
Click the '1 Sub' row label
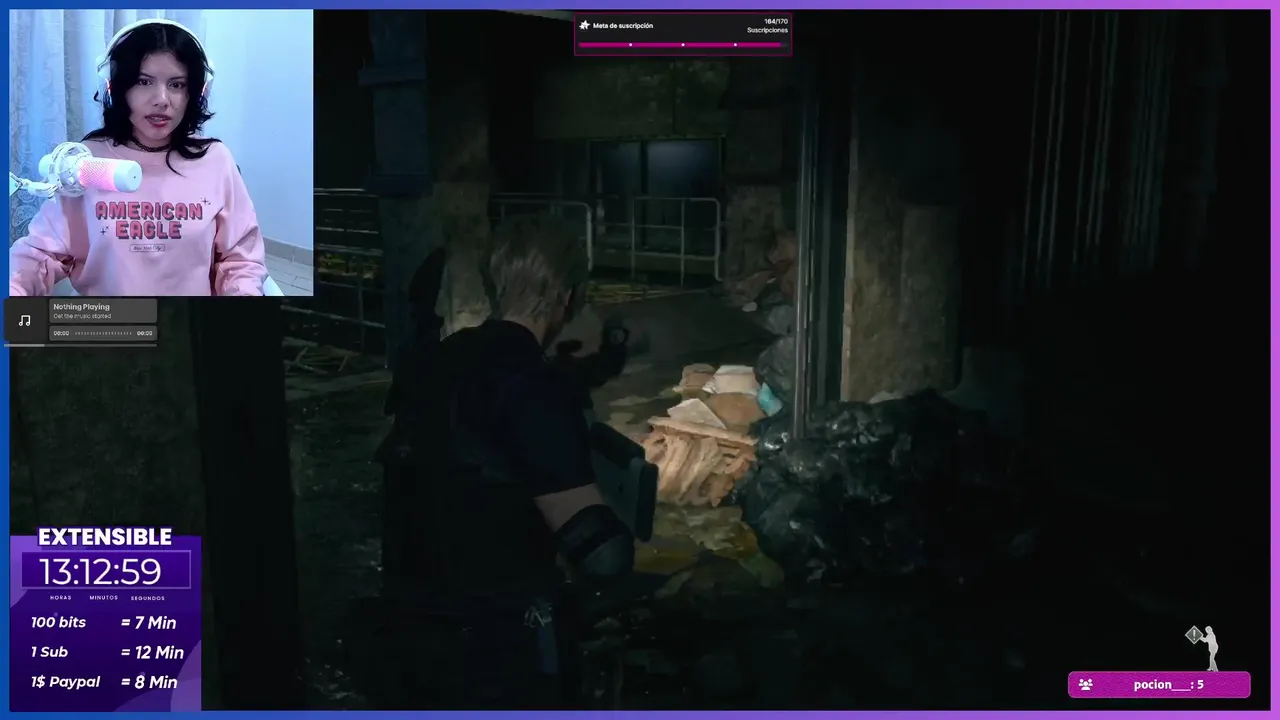(x=49, y=652)
